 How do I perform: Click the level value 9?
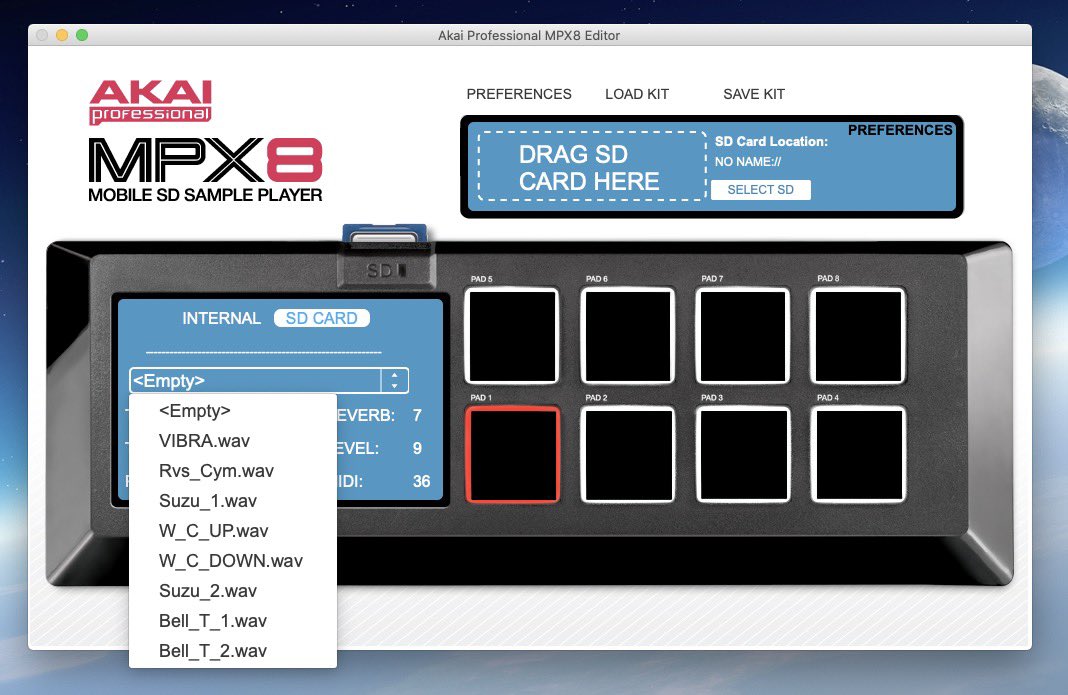418,448
